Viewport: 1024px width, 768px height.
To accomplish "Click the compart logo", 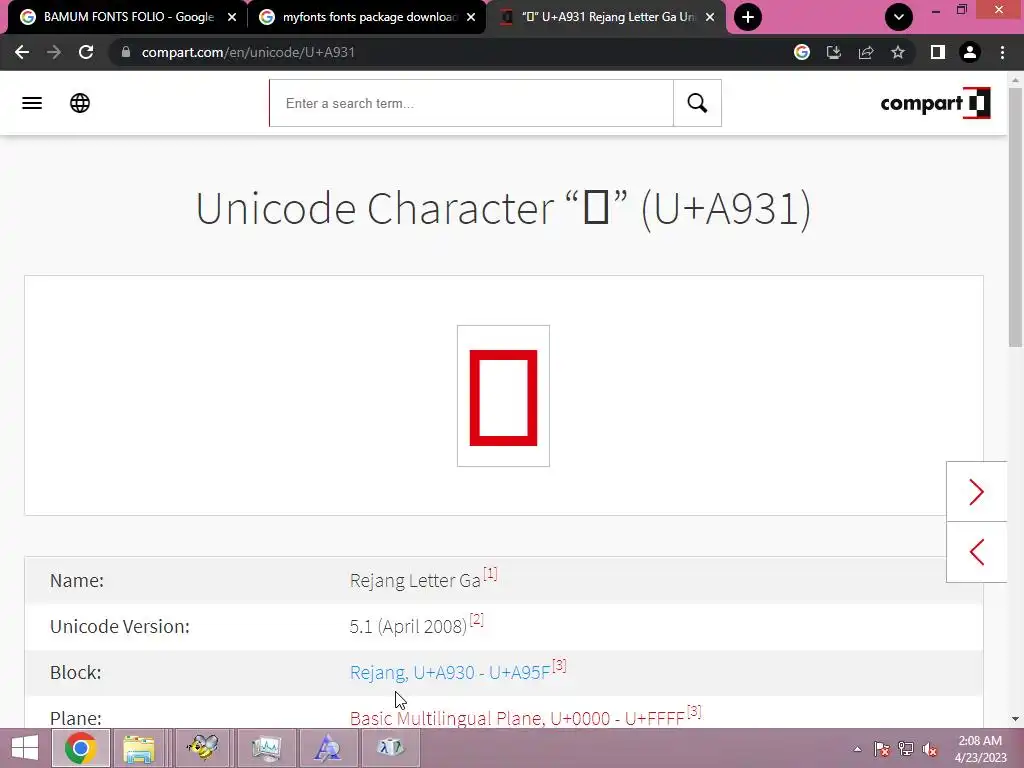I will [935, 103].
